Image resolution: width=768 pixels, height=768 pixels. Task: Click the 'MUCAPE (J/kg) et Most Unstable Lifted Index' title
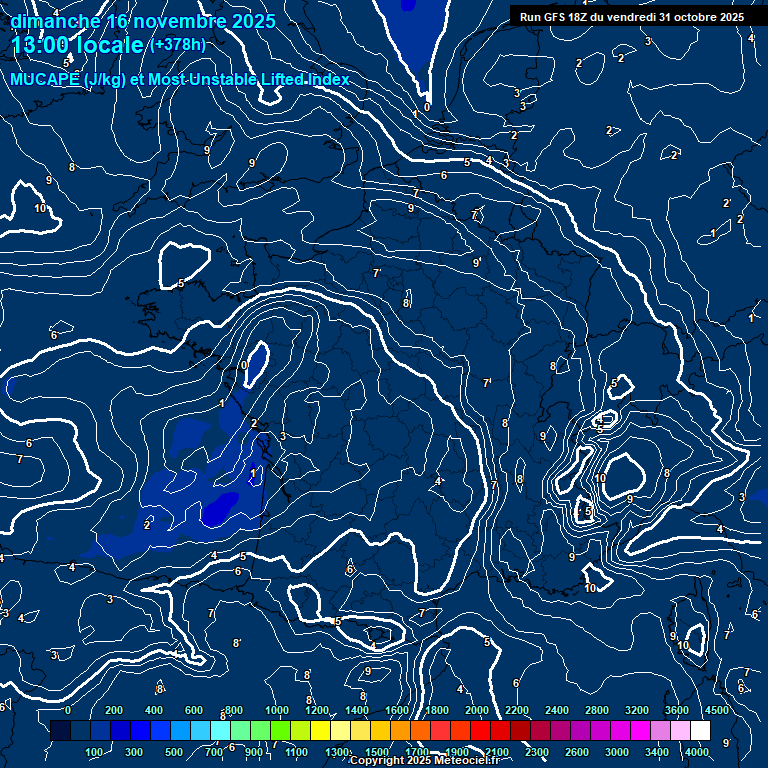(180, 79)
